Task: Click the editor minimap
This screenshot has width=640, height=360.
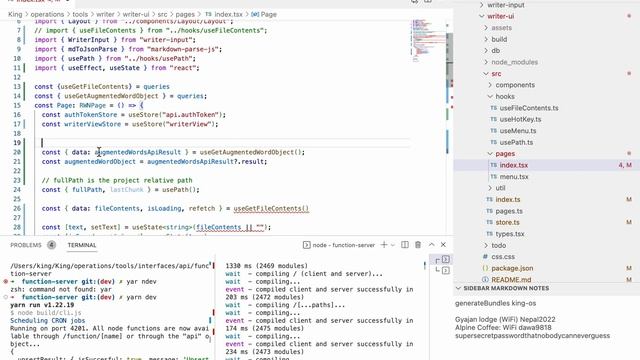Action: tap(427, 41)
